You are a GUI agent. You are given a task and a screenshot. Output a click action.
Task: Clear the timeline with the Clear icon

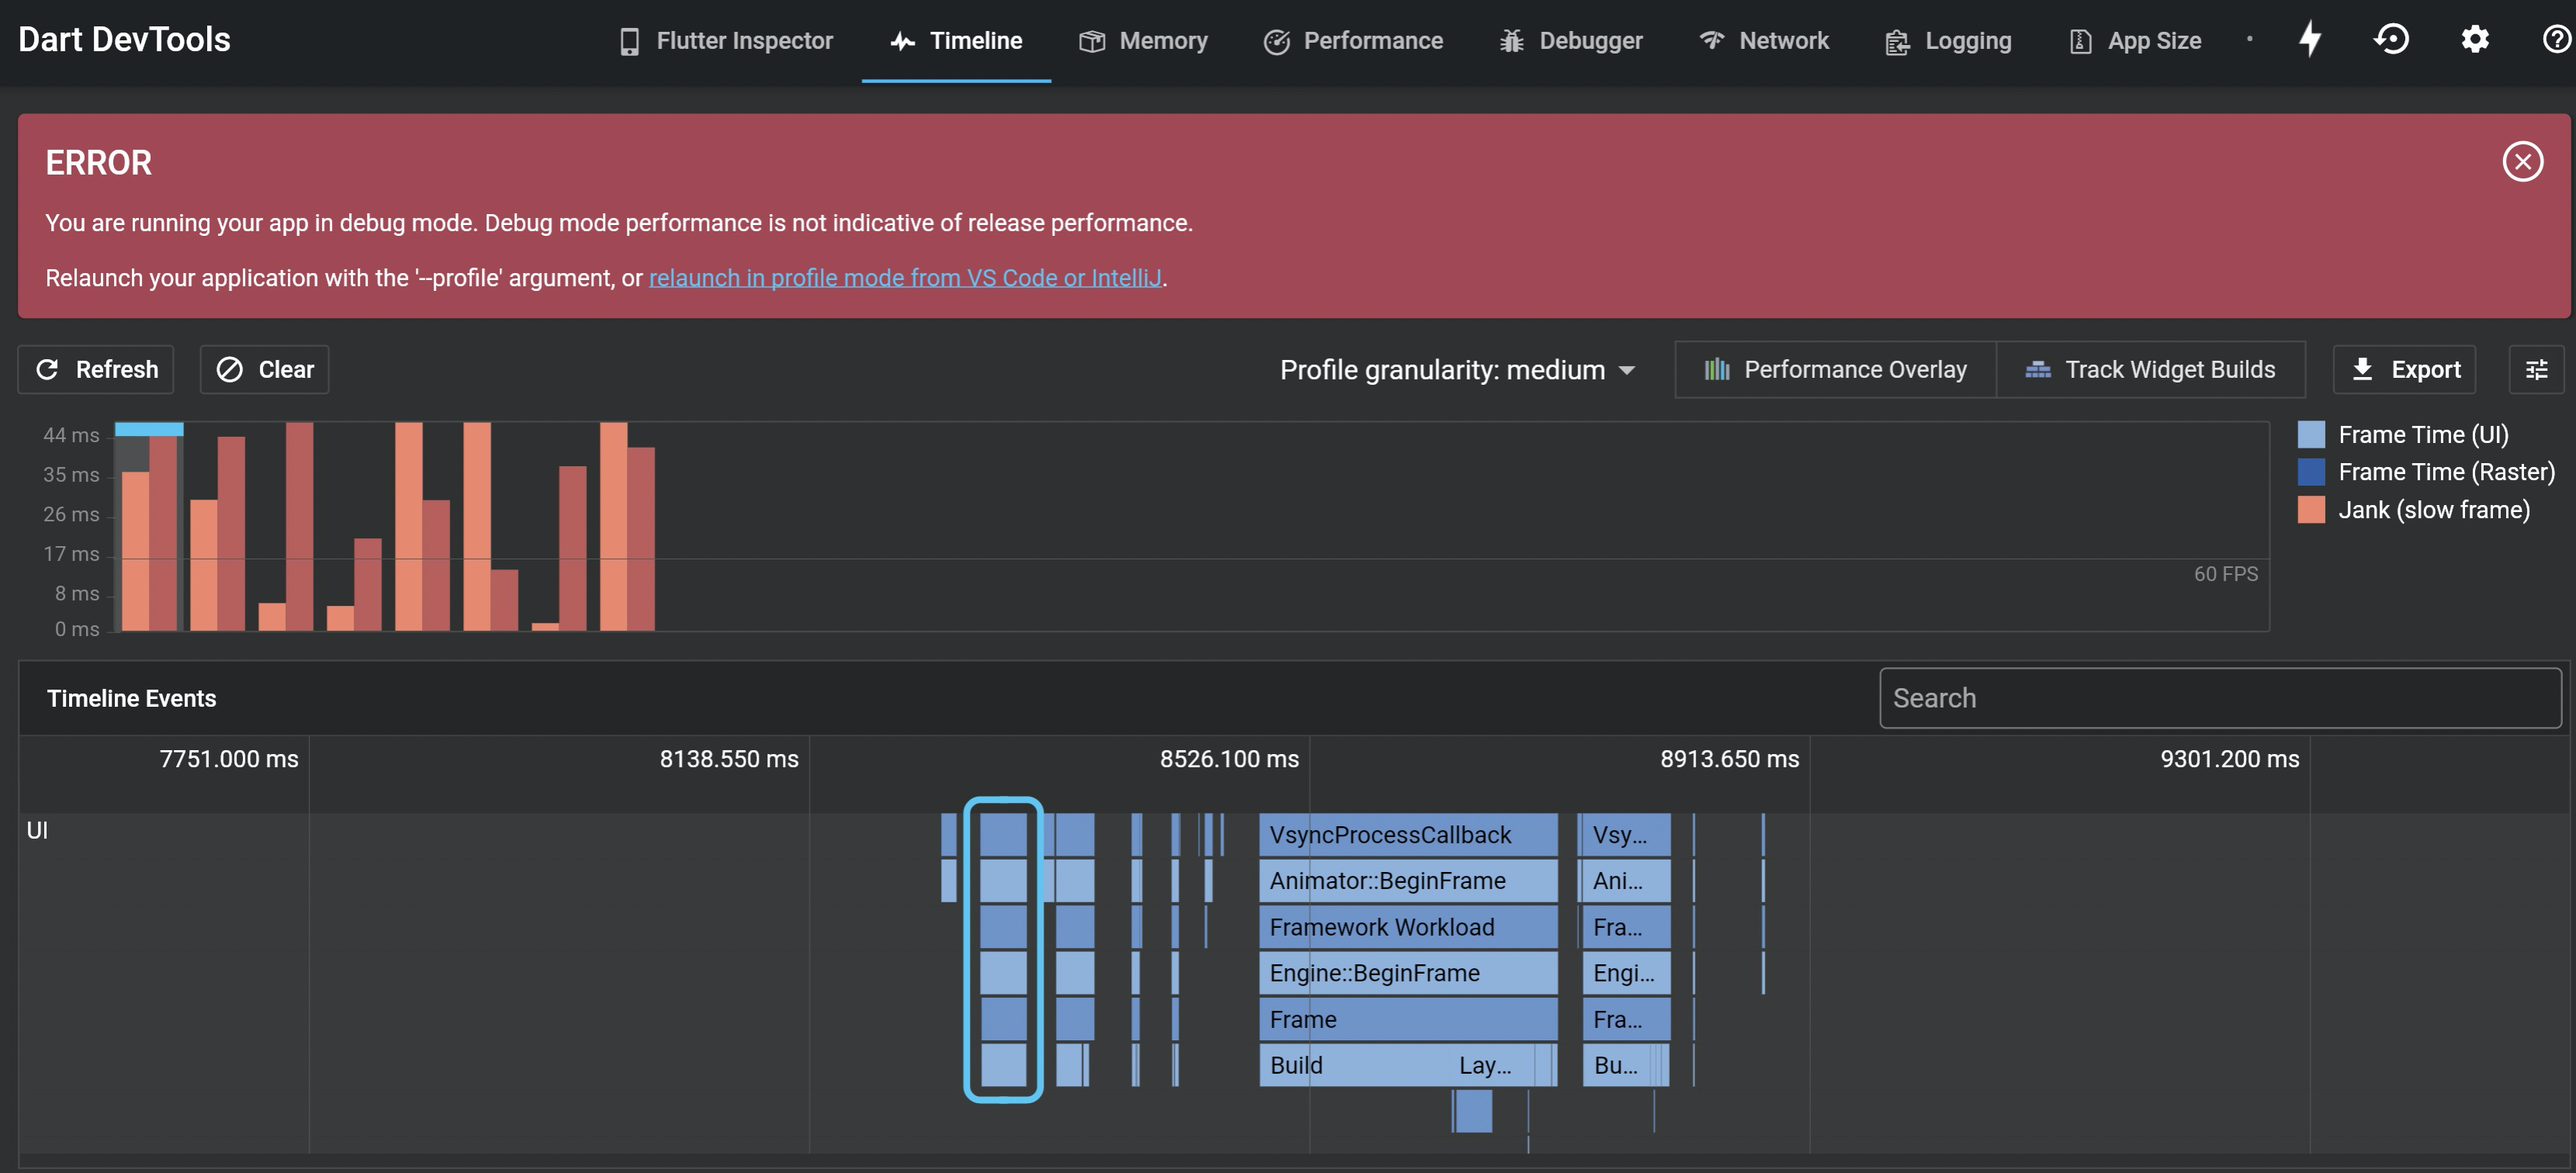[231, 369]
